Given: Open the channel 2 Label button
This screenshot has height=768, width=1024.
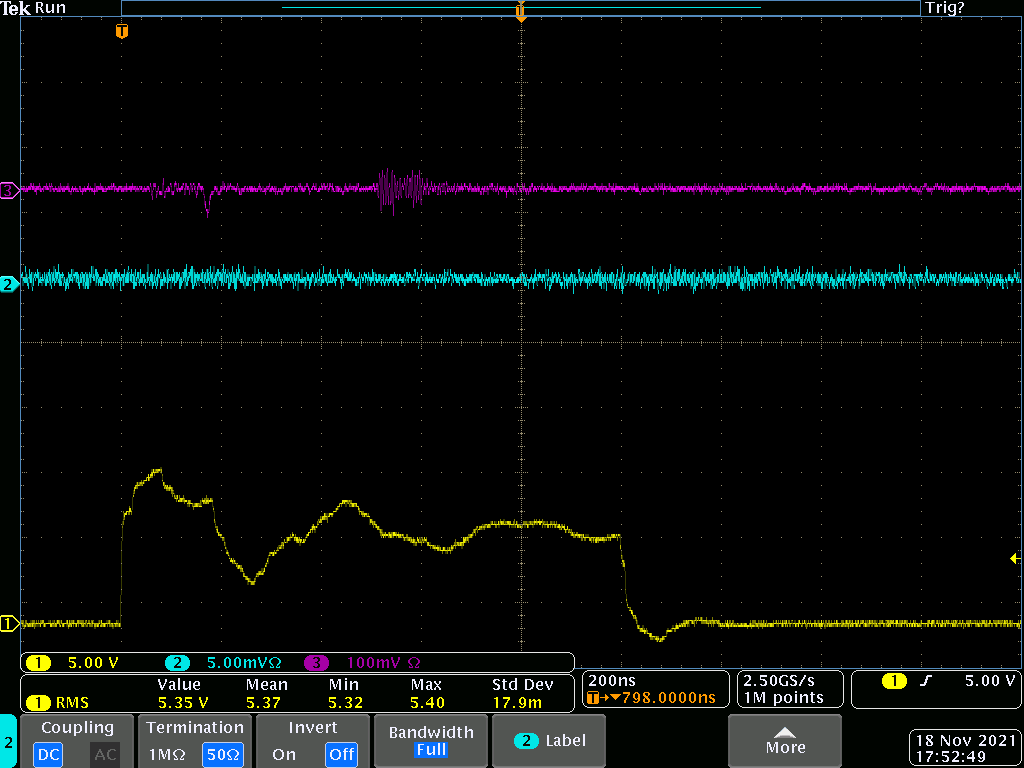Looking at the screenshot, I should point(549,741).
